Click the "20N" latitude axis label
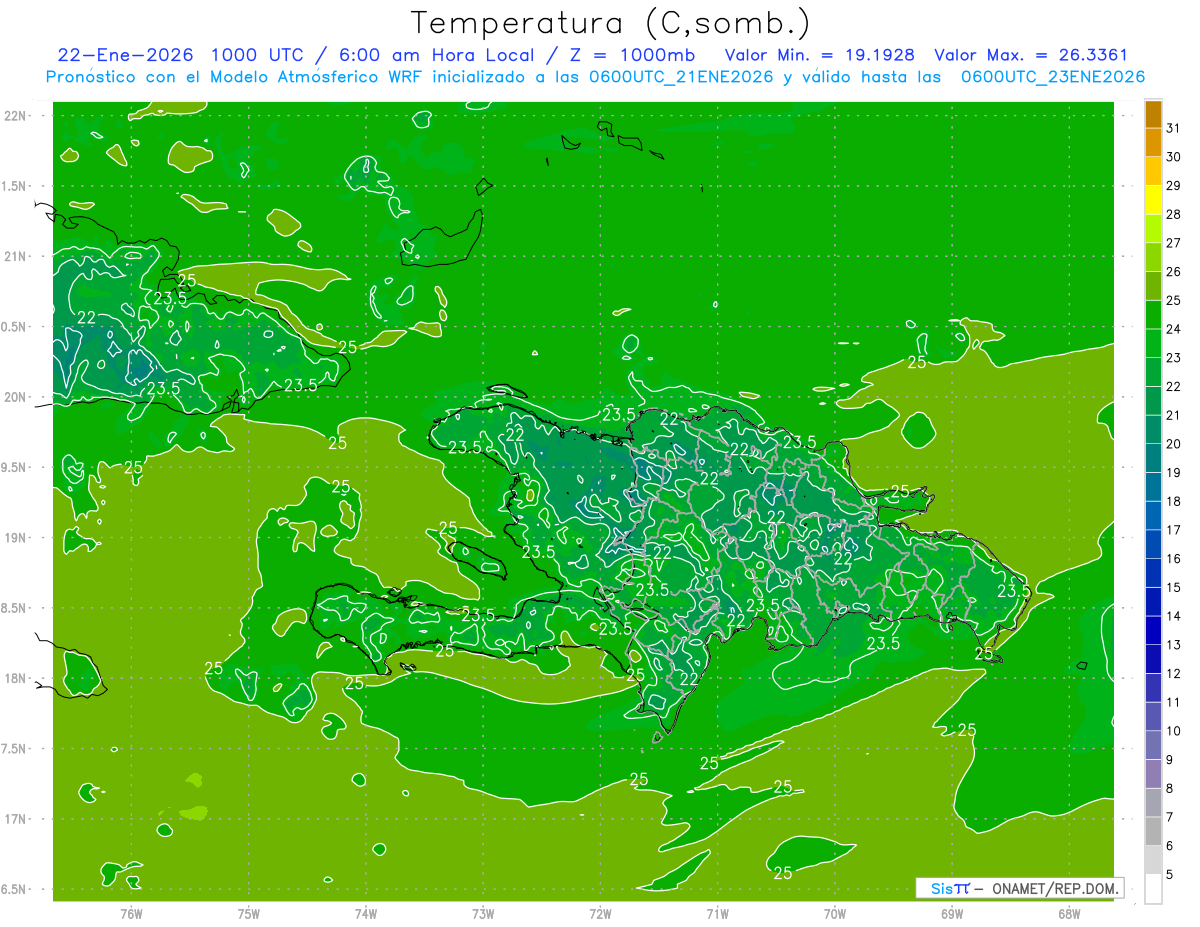 point(14,397)
